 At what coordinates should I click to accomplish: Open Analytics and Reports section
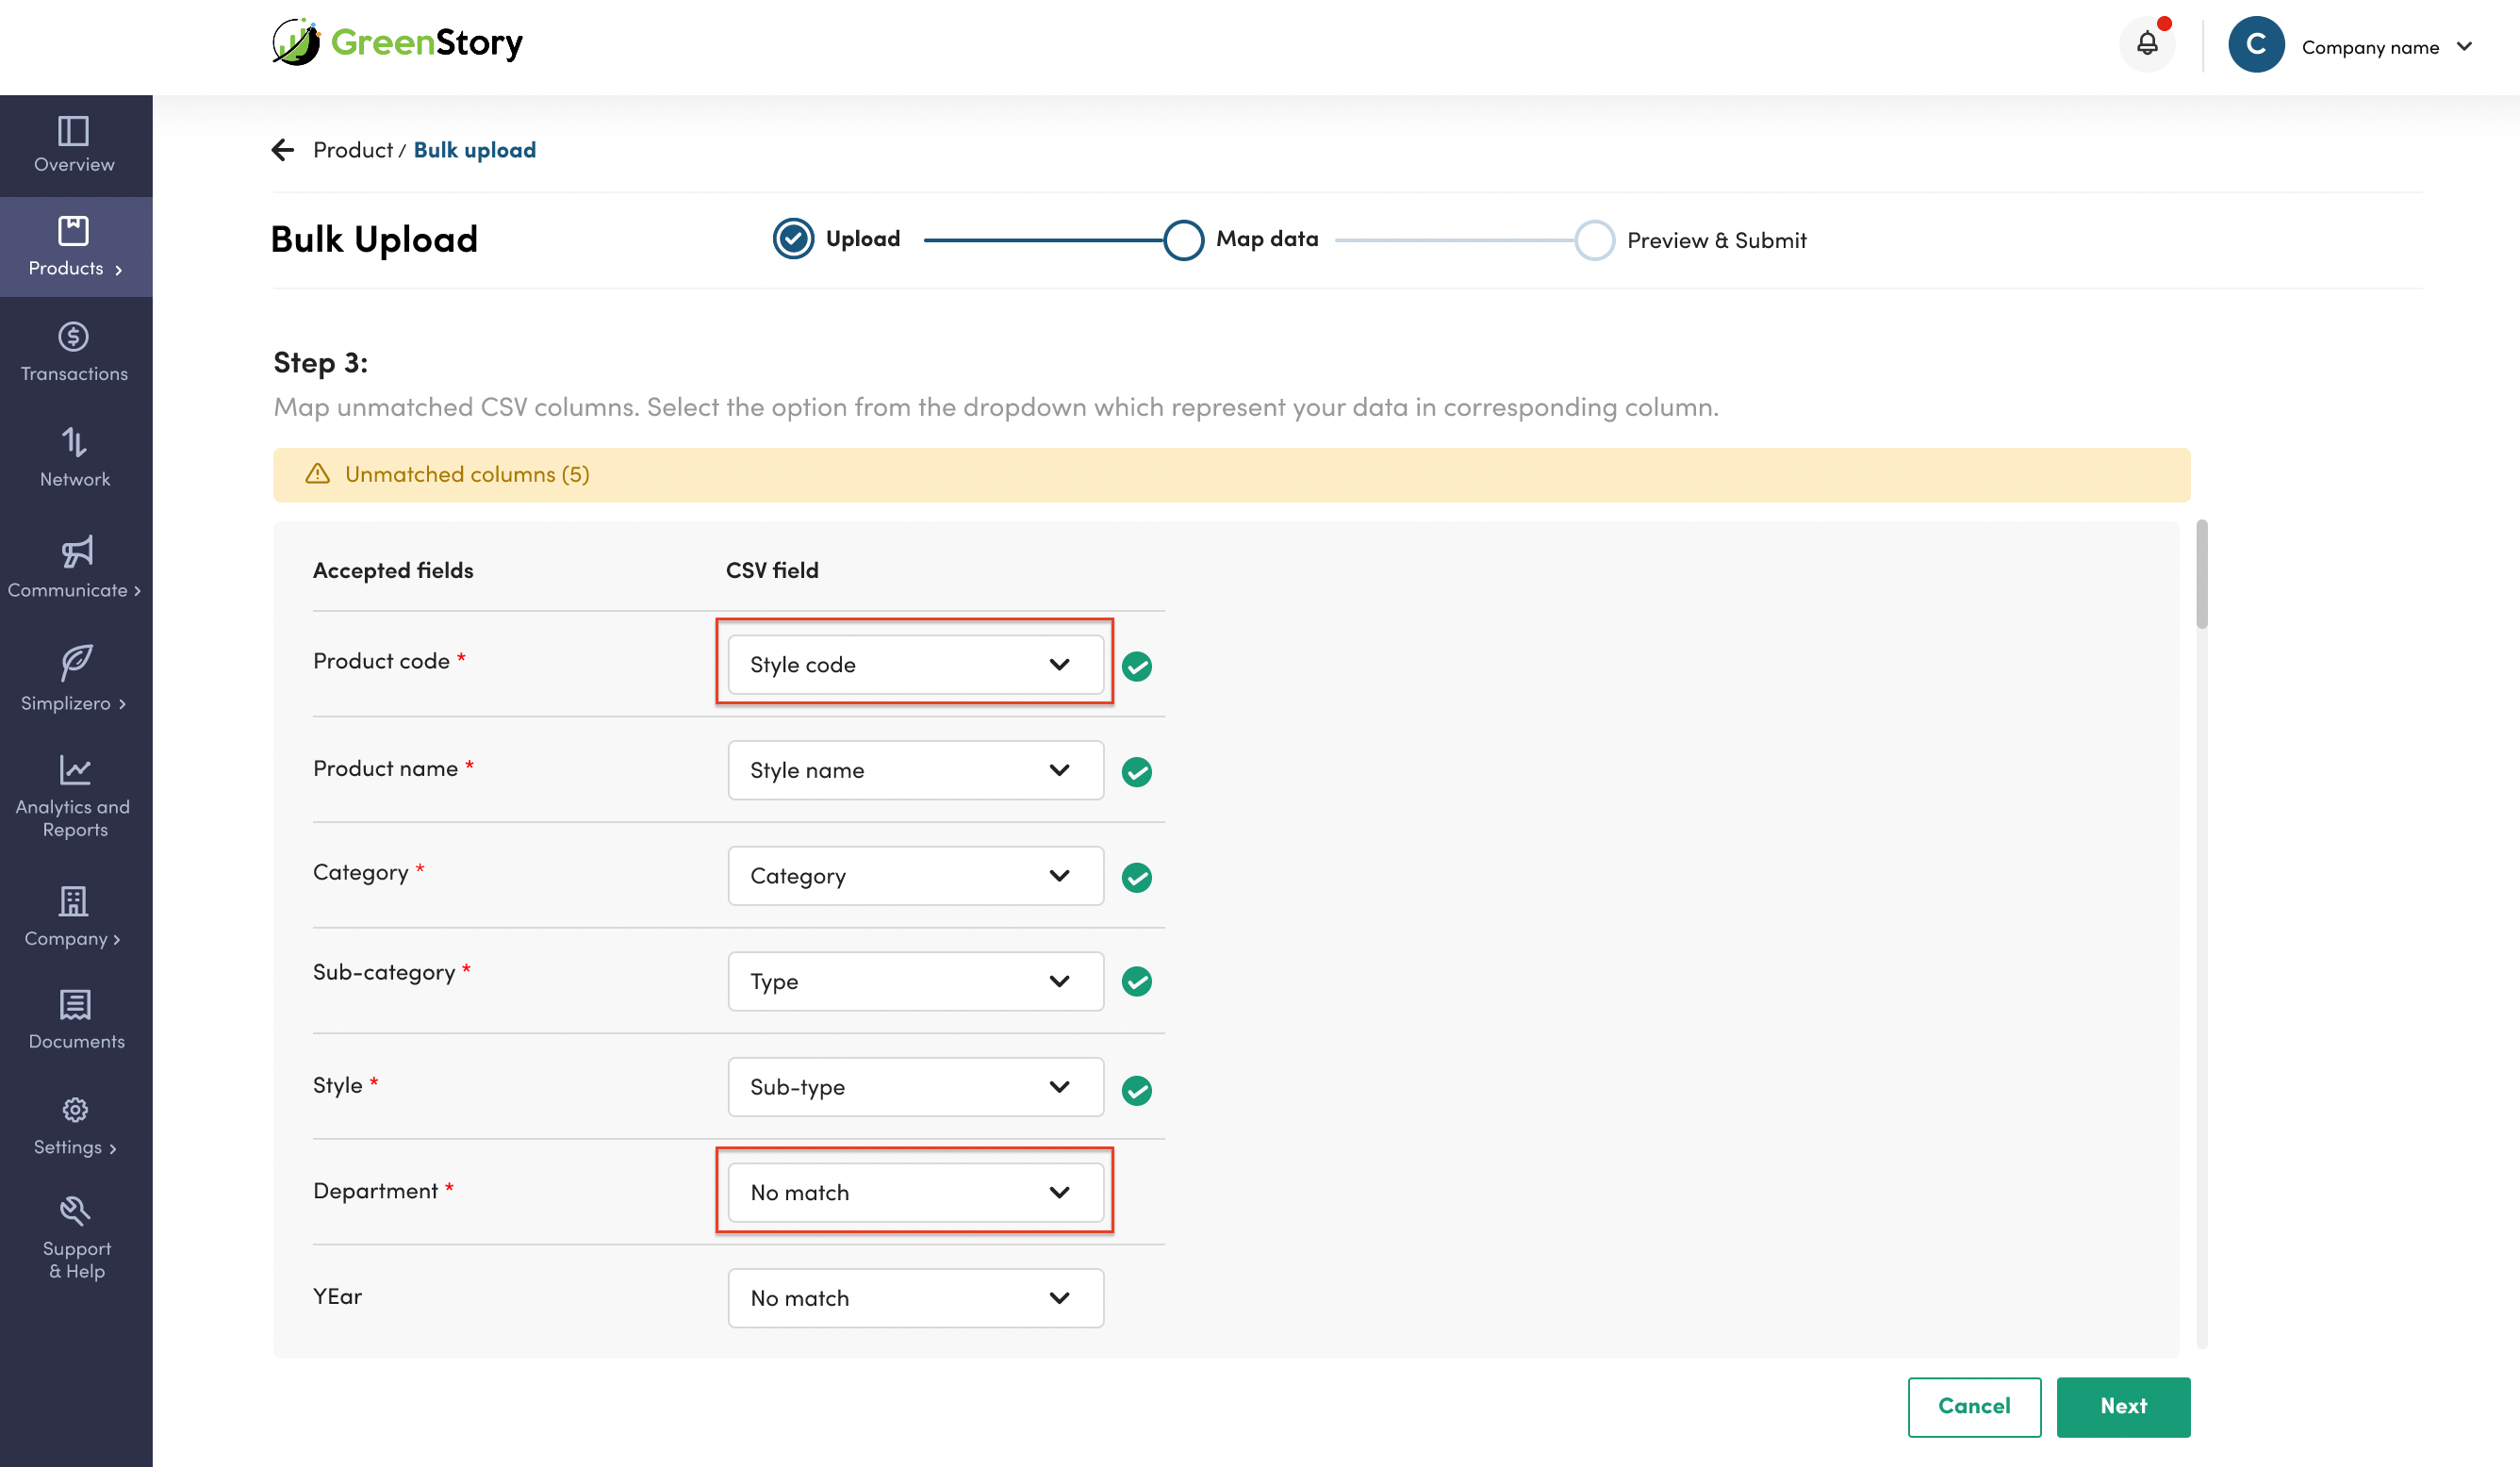pyautogui.click(x=75, y=796)
